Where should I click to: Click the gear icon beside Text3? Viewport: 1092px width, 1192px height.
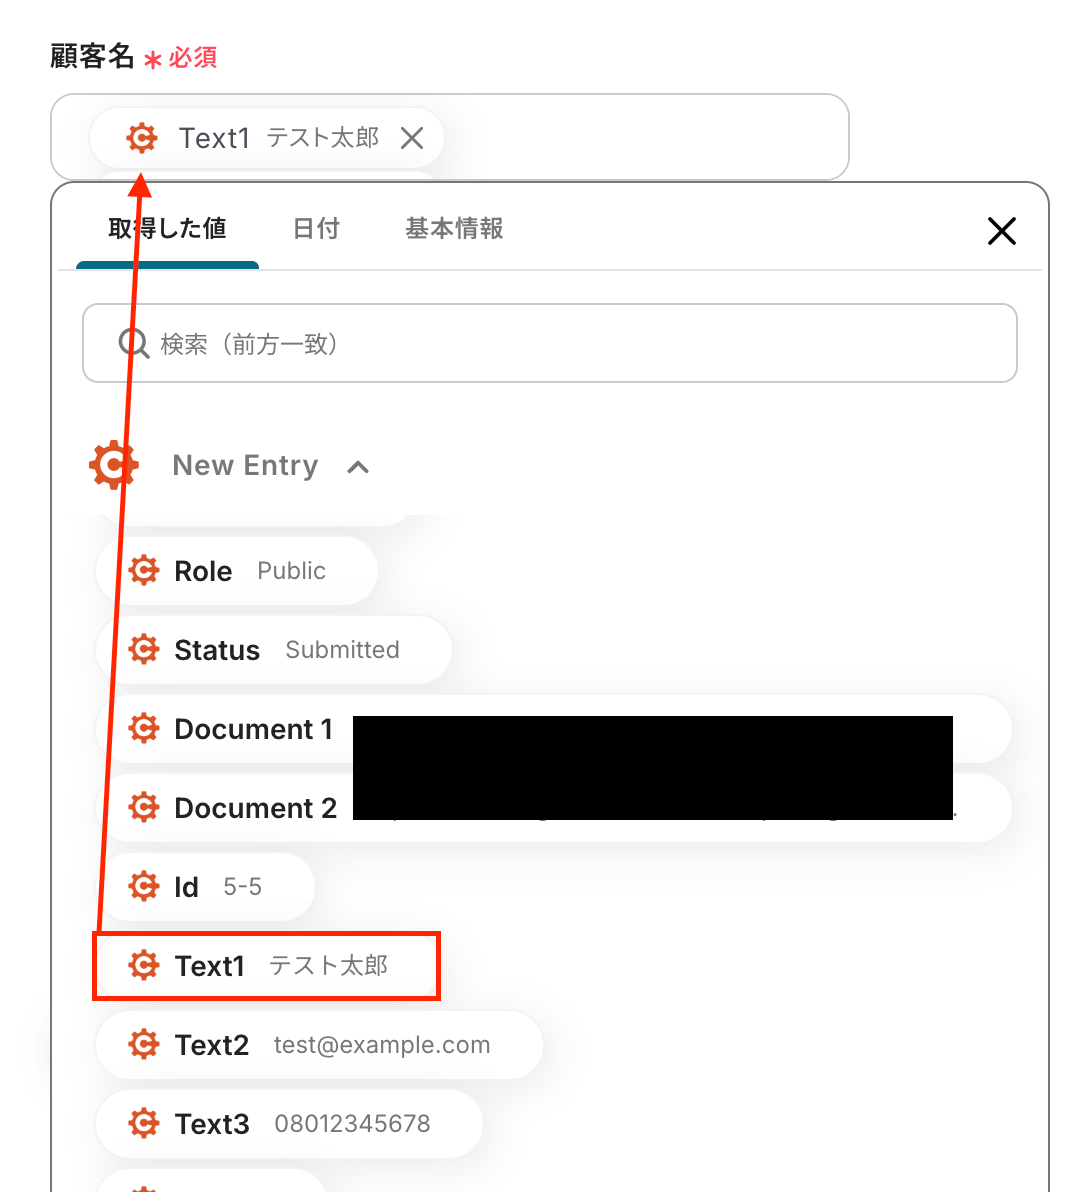tap(144, 1124)
